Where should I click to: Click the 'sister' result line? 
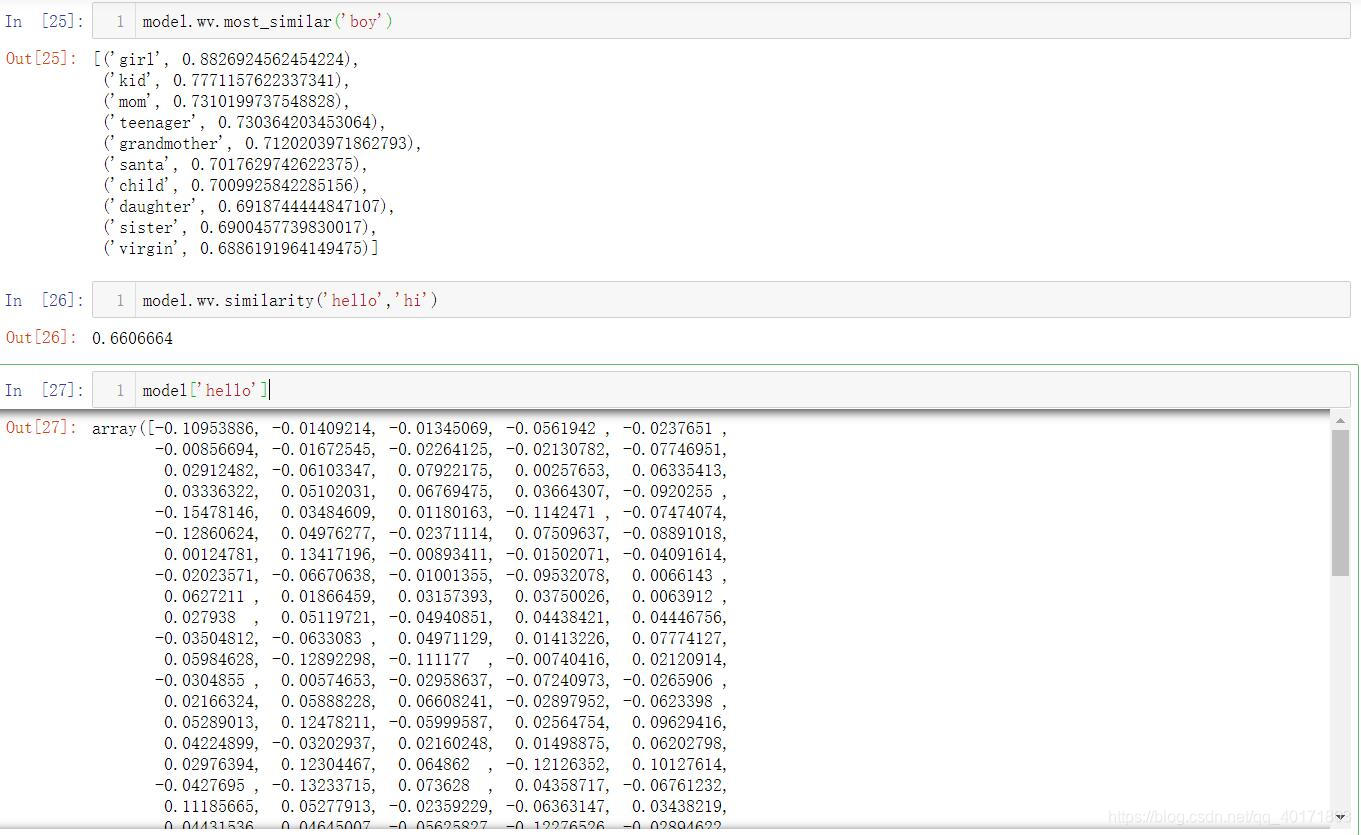240,227
